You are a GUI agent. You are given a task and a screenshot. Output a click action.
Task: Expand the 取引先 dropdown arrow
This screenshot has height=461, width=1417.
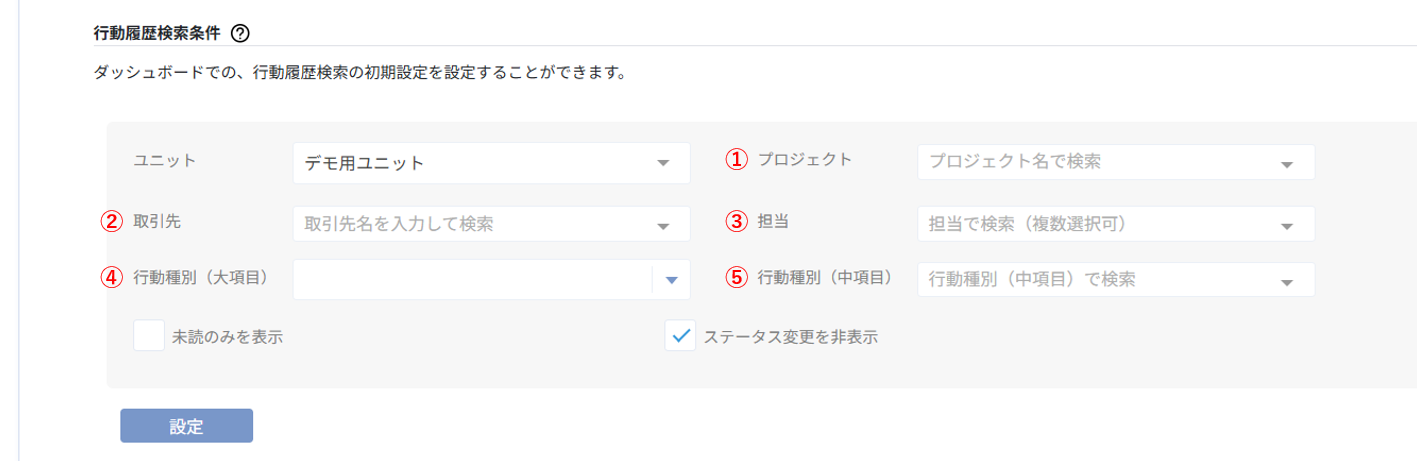[662, 226]
